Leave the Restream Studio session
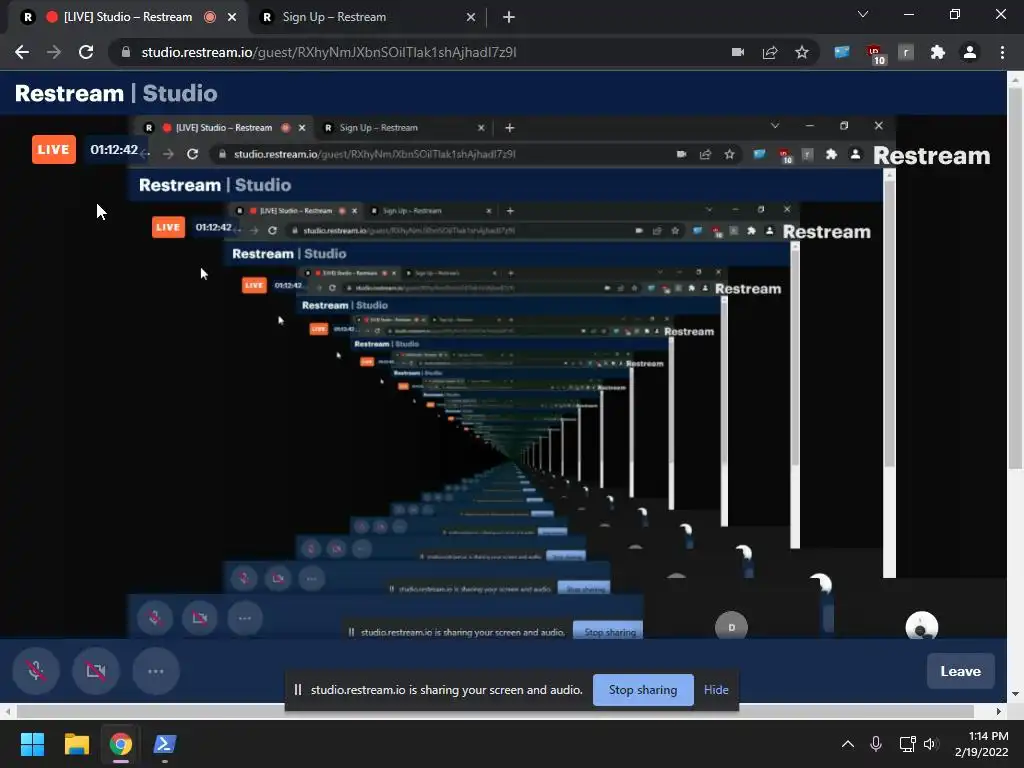The width and height of the screenshot is (1024, 768). click(960, 671)
